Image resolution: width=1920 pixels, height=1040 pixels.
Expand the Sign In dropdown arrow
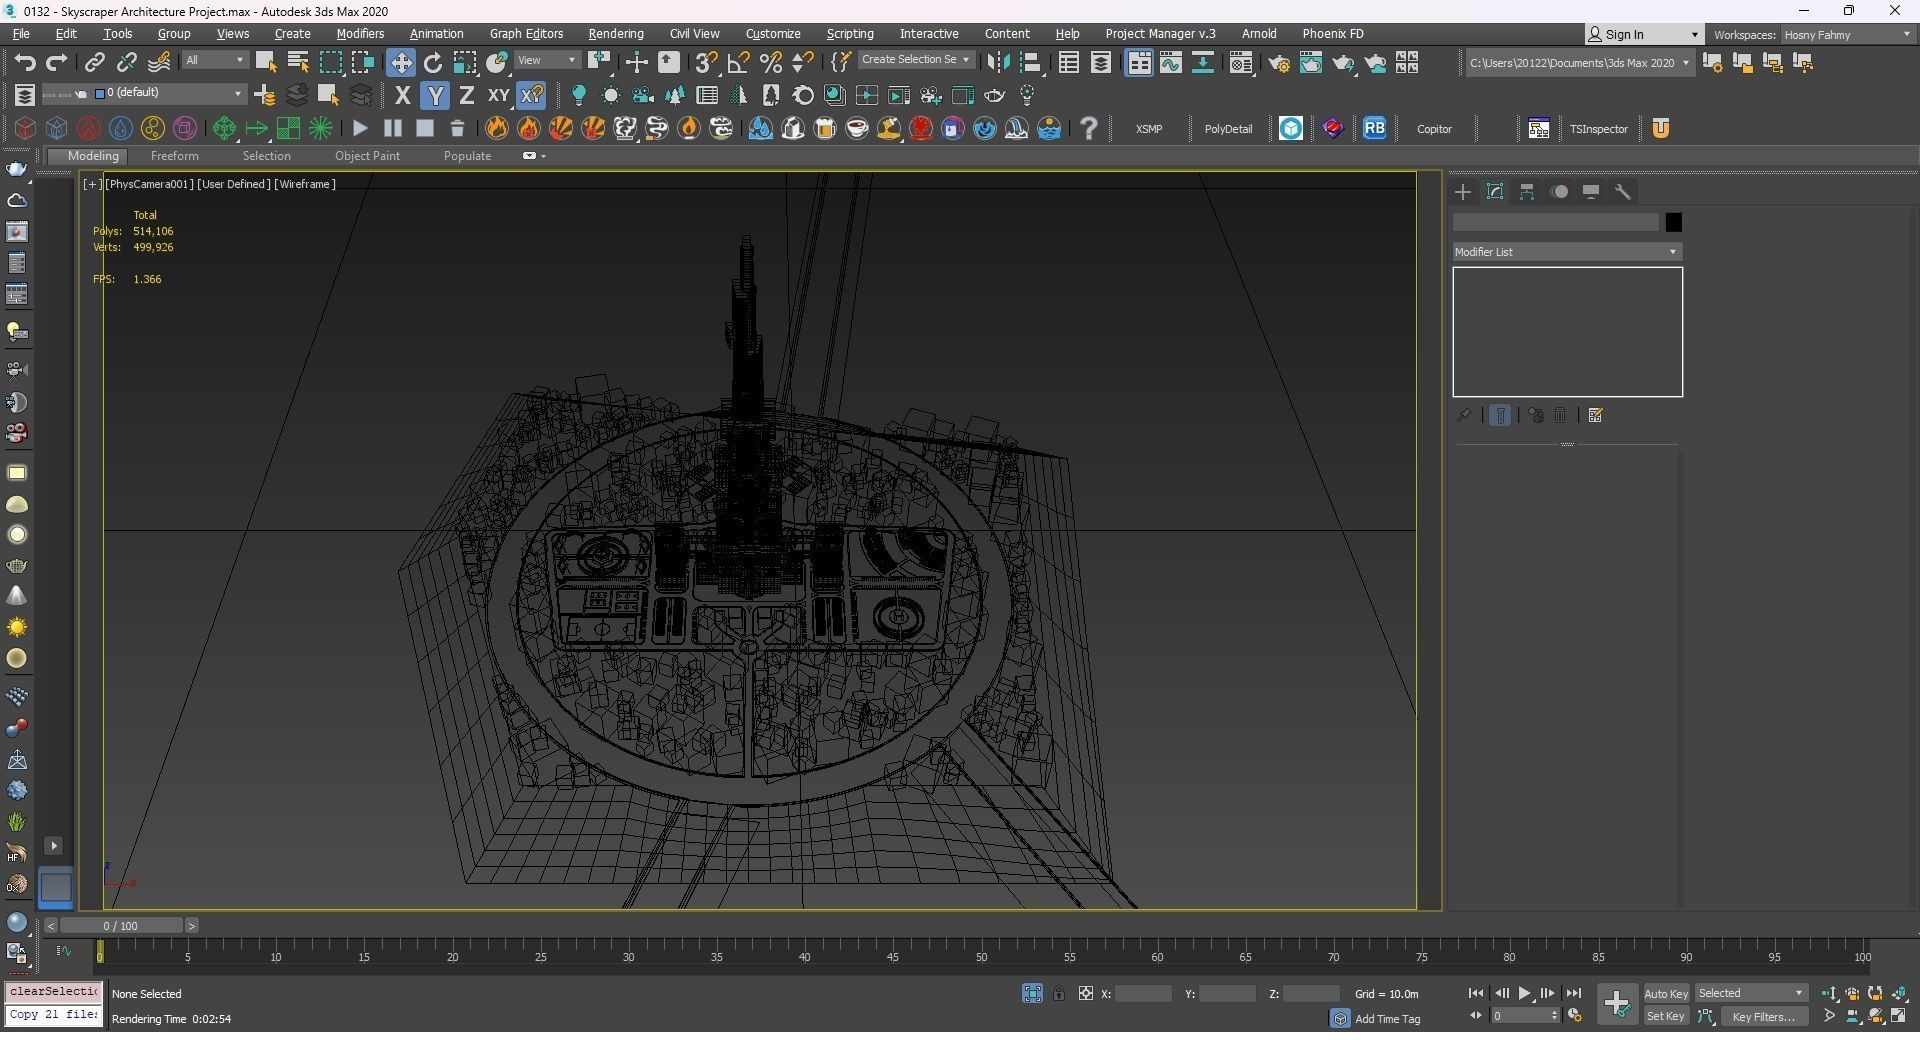1694,35
